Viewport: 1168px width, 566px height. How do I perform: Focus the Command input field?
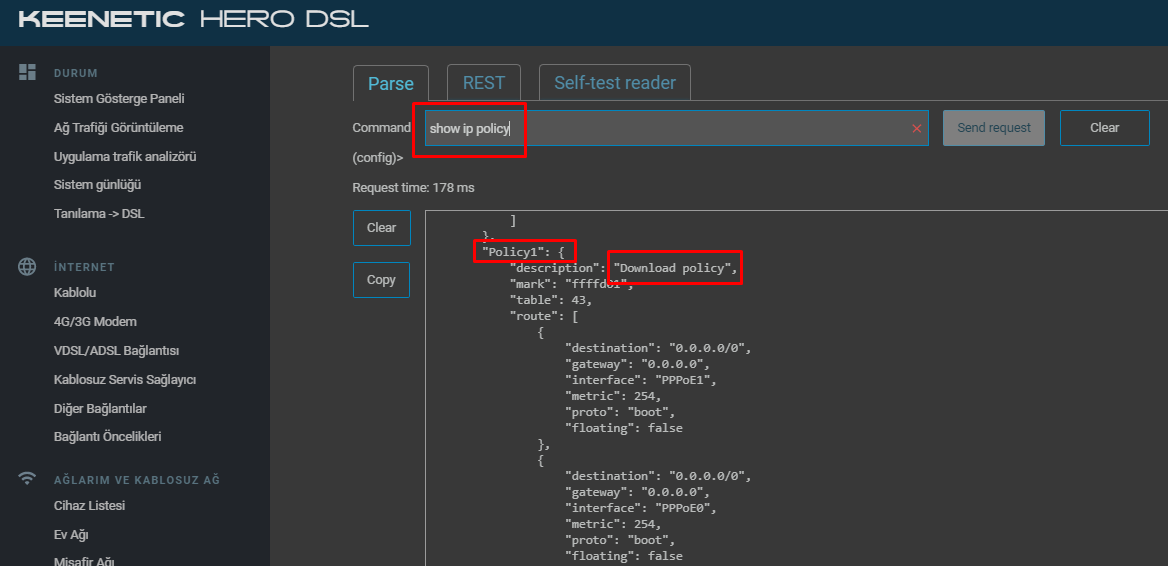(x=676, y=128)
